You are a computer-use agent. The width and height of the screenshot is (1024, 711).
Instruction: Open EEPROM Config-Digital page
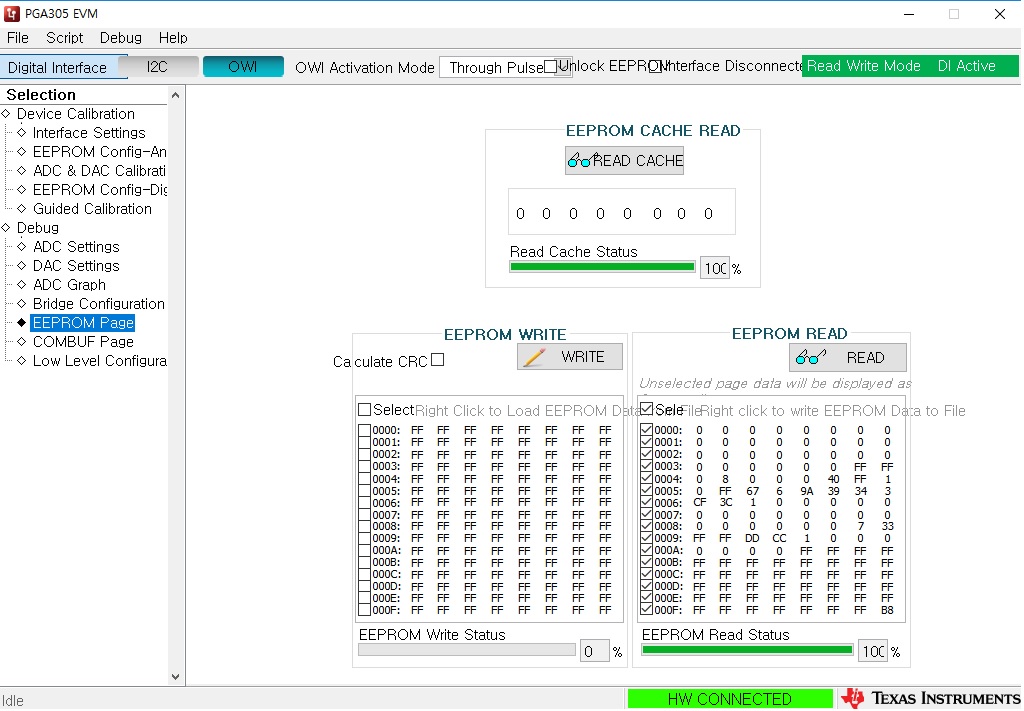click(99, 189)
